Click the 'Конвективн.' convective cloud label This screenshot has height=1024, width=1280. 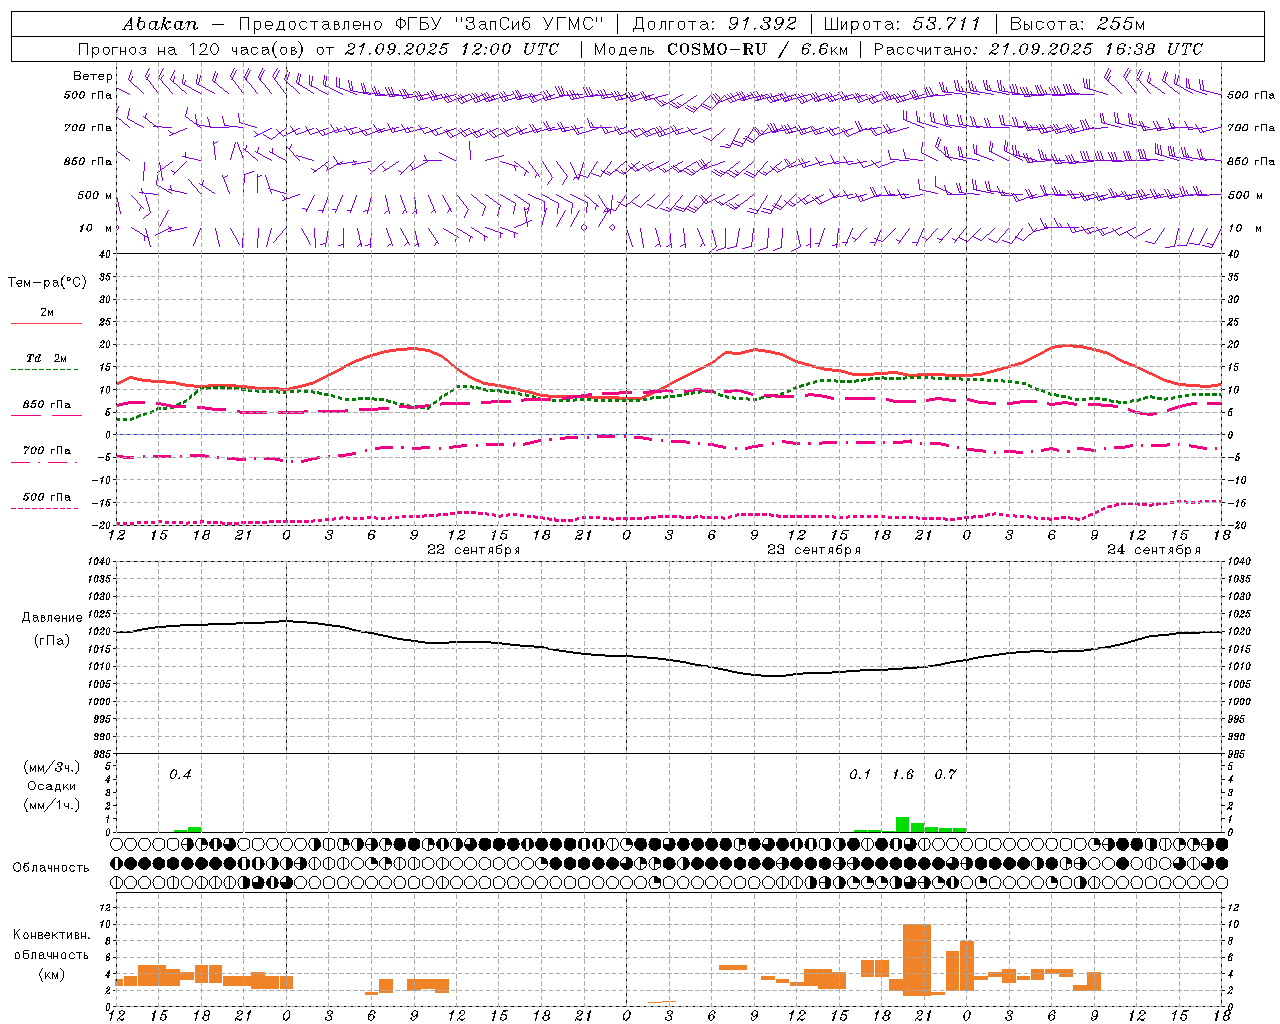pyautogui.click(x=52, y=935)
